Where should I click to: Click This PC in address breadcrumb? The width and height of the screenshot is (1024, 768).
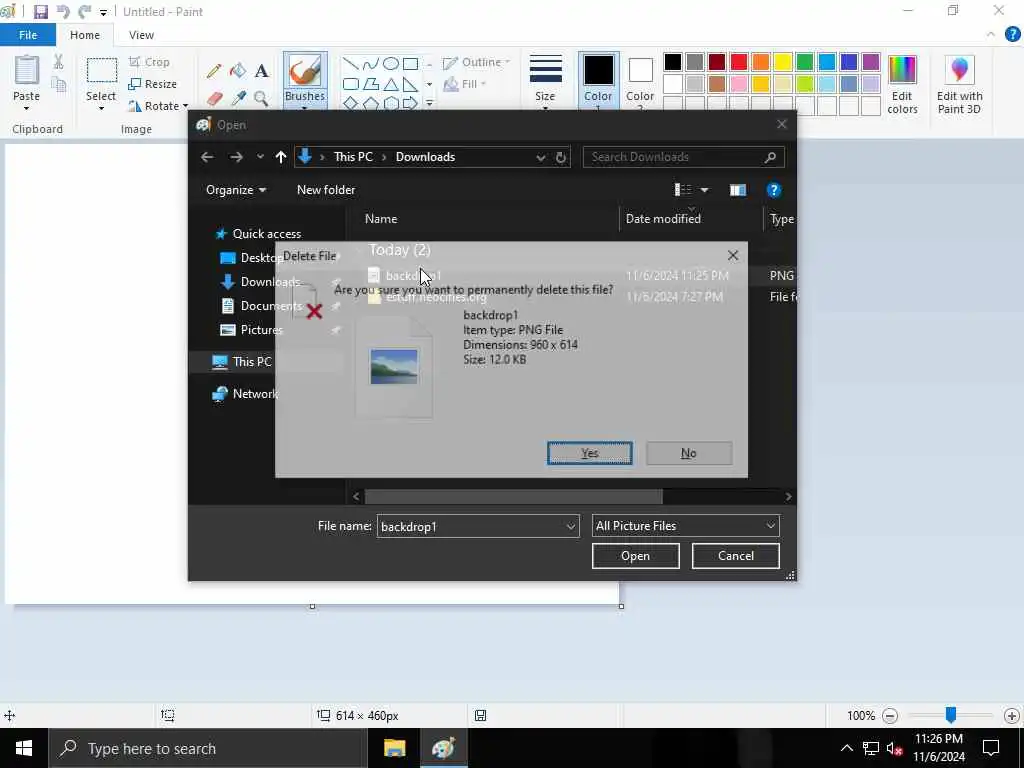[x=353, y=157]
